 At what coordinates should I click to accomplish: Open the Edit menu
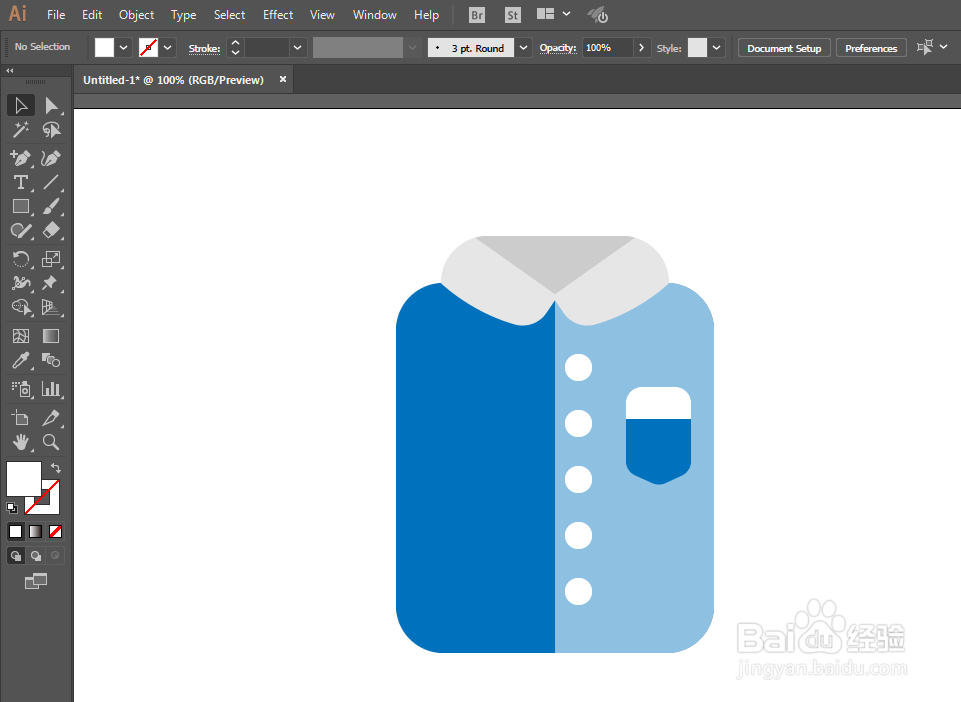click(x=92, y=15)
